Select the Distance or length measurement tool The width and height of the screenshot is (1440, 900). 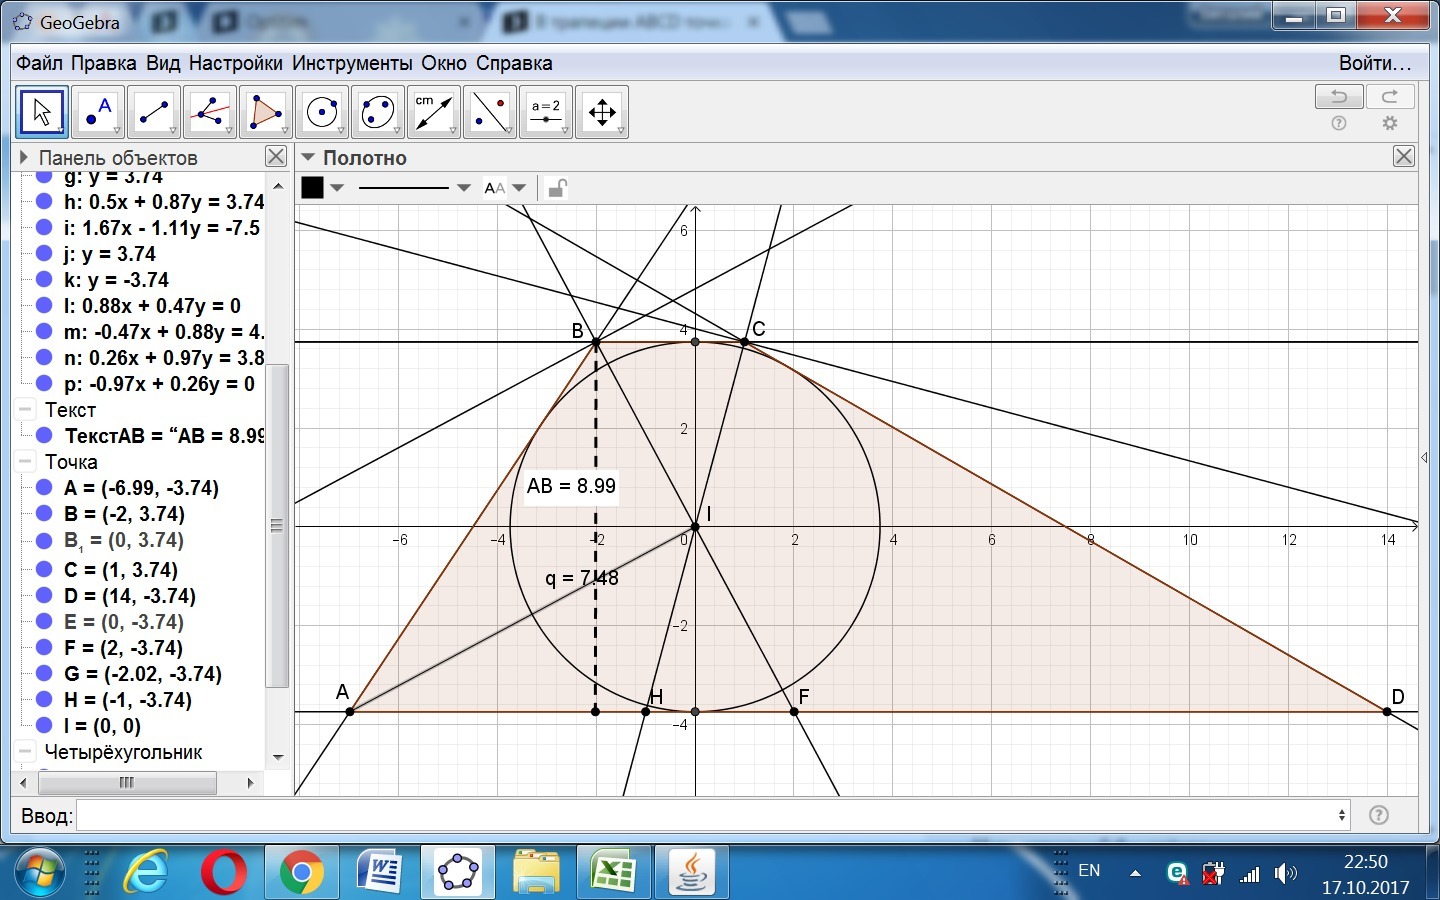click(434, 112)
